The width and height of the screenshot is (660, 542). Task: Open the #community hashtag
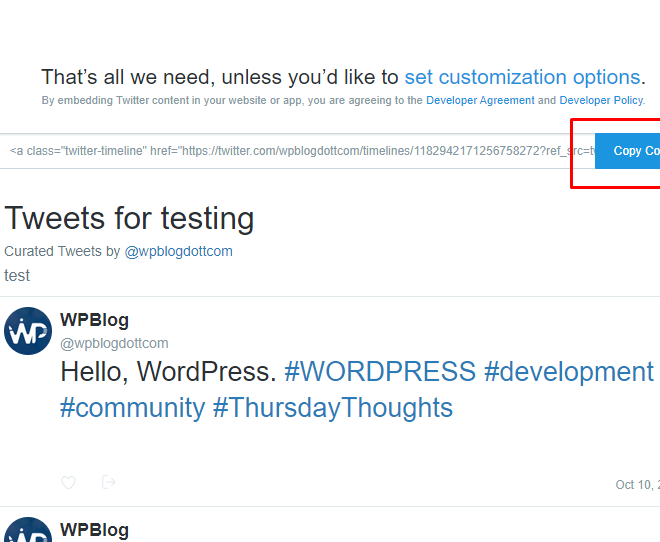[x=133, y=408]
